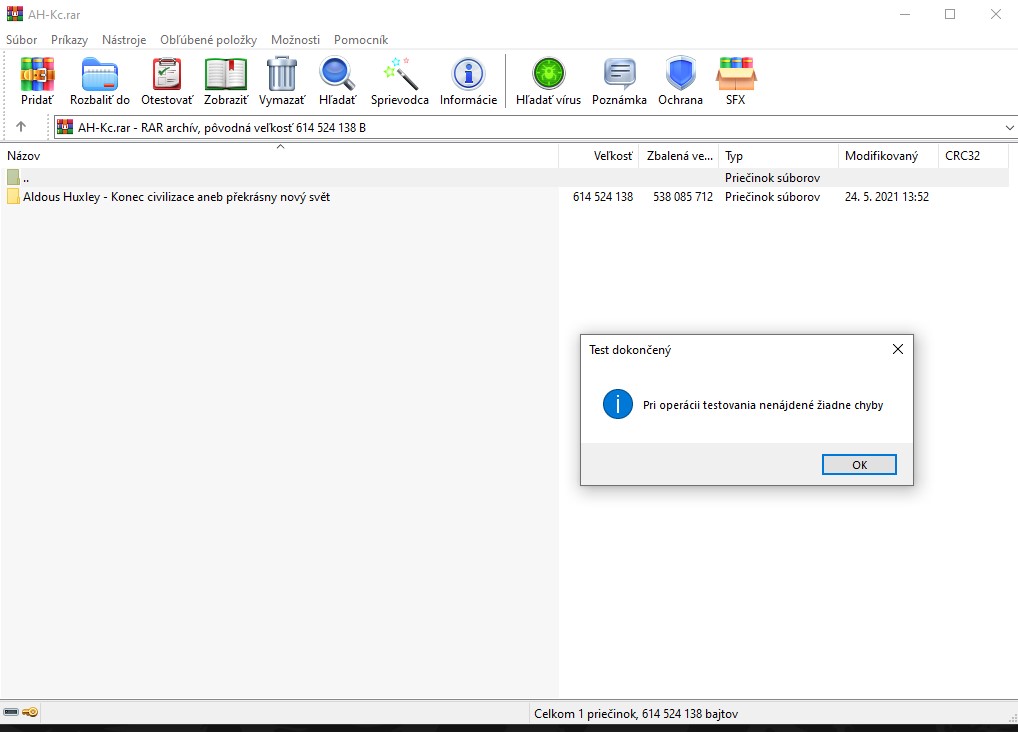This screenshot has height=732, width=1018.
Task: Confirm the dialog with OK
Action: 859,464
